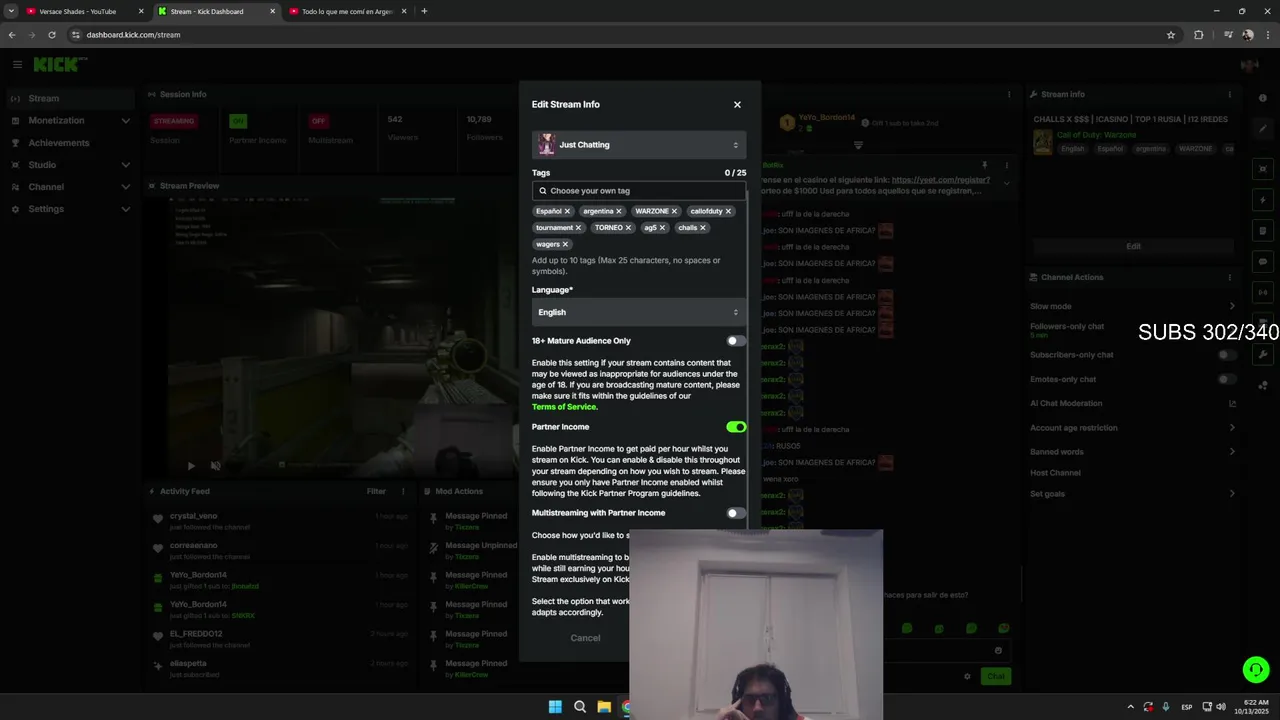Image resolution: width=1280 pixels, height=720 pixels.
Task: Remove the challs tag
Action: (x=703, y=228)
